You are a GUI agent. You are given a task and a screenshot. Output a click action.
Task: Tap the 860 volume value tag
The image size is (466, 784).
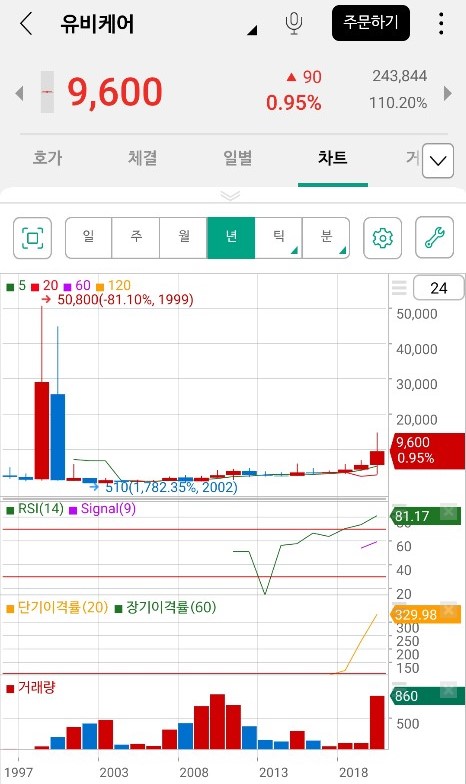click(x=427, y=696)
